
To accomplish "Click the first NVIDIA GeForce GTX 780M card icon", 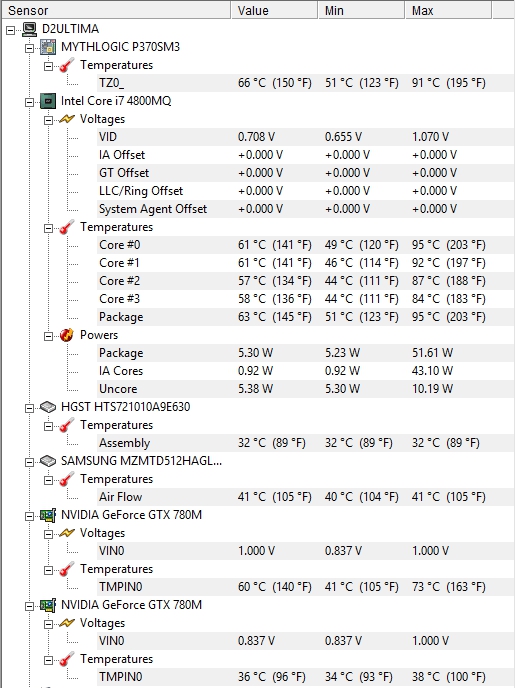I will [48, 515].
